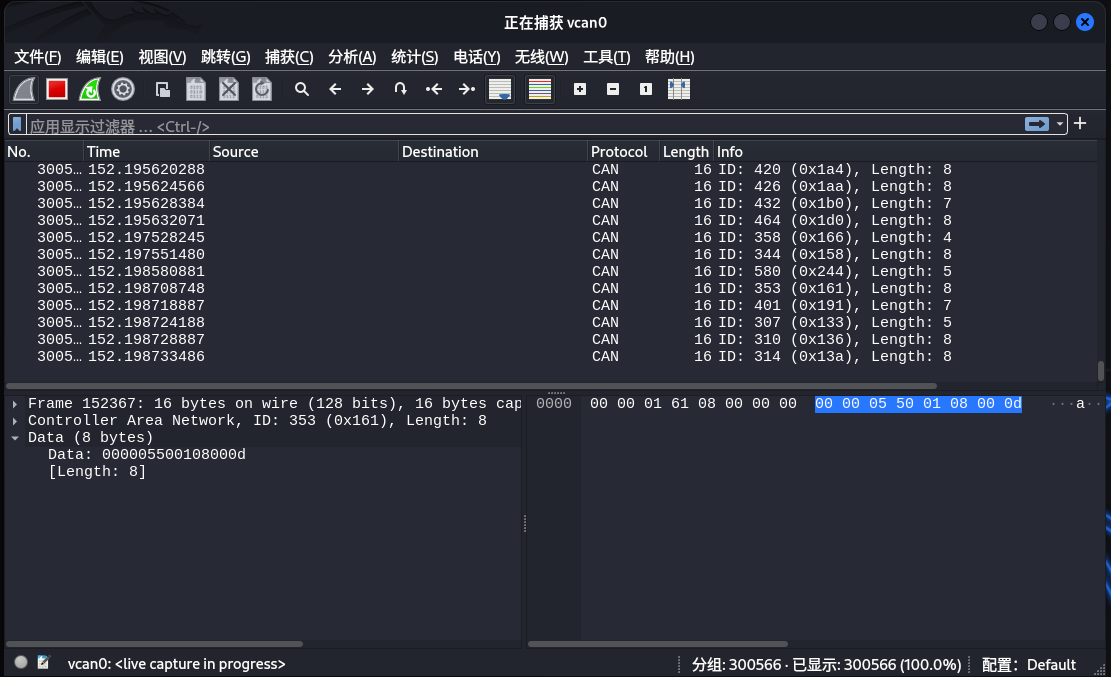Open capture options gear icon
Viewport: 1111px width, 677px height.
[x=123, y=89]
